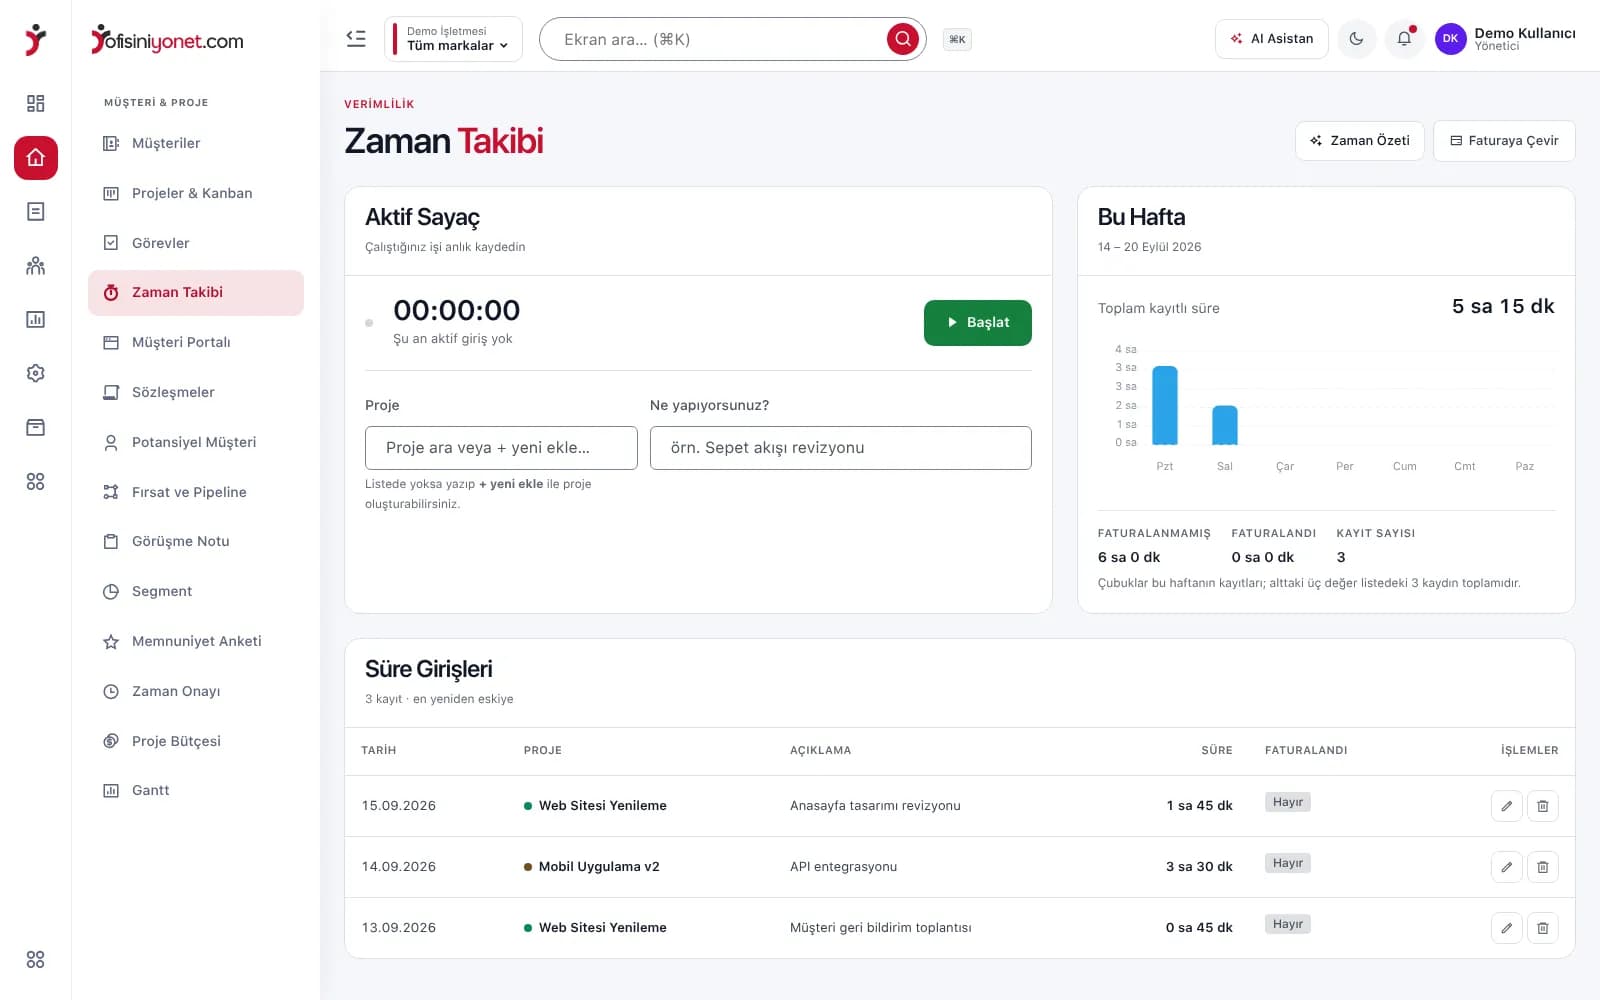Open Görevler menu item
1600x1000 pixels.
[x=196, y=243]
